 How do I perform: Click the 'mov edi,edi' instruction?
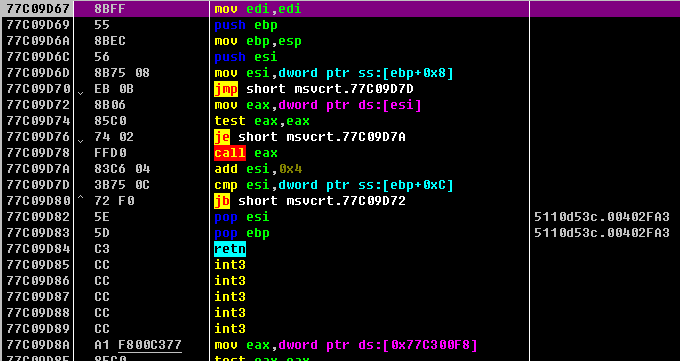258,9
